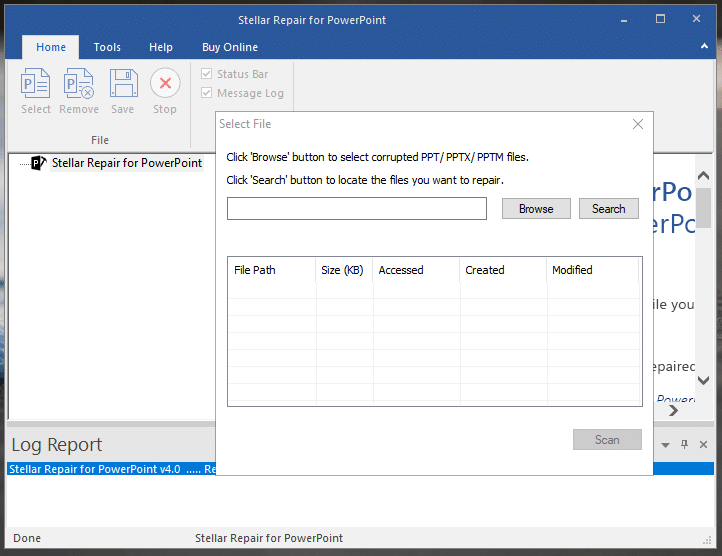The width and height of the screenshot is (722, 556).
Task: Pin the Log Report panel
Action: (x=685, y=444)
